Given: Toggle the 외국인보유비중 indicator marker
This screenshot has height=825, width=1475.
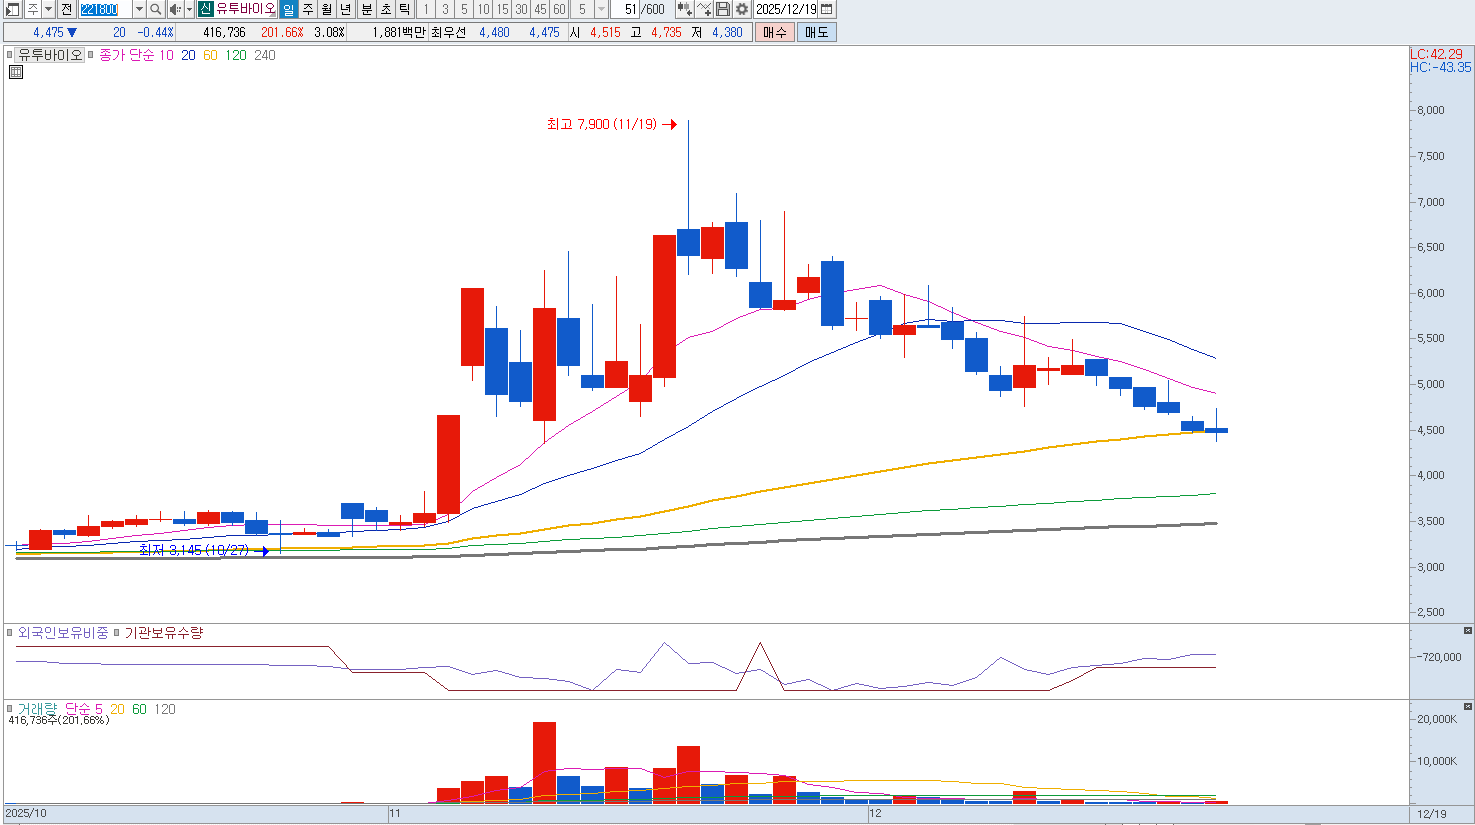Looking at the screenshot, I should tap(10, 633).
